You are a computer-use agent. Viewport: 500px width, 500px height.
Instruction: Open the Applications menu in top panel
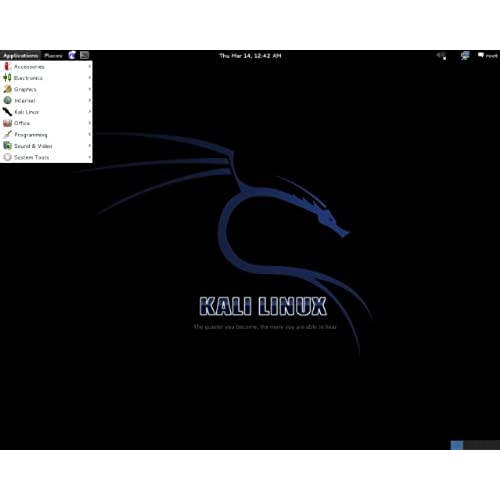point(20,55)
